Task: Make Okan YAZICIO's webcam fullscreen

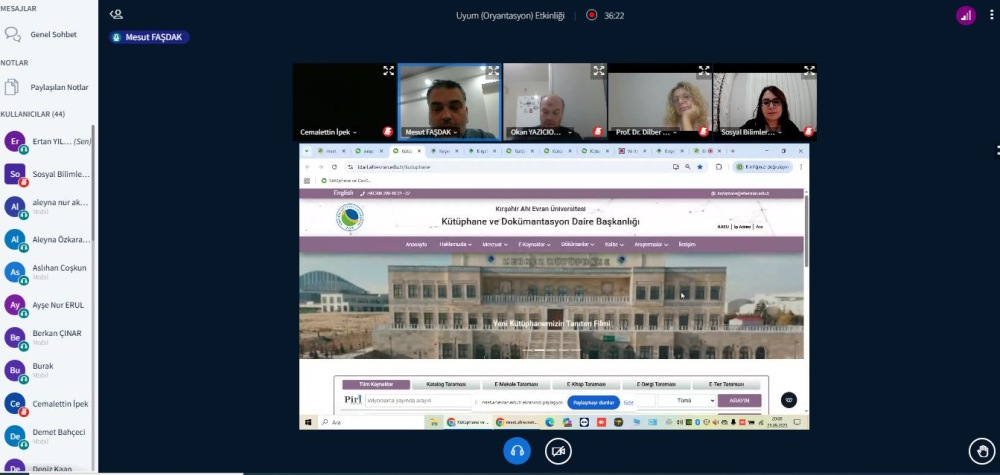Action: (598, 71)
